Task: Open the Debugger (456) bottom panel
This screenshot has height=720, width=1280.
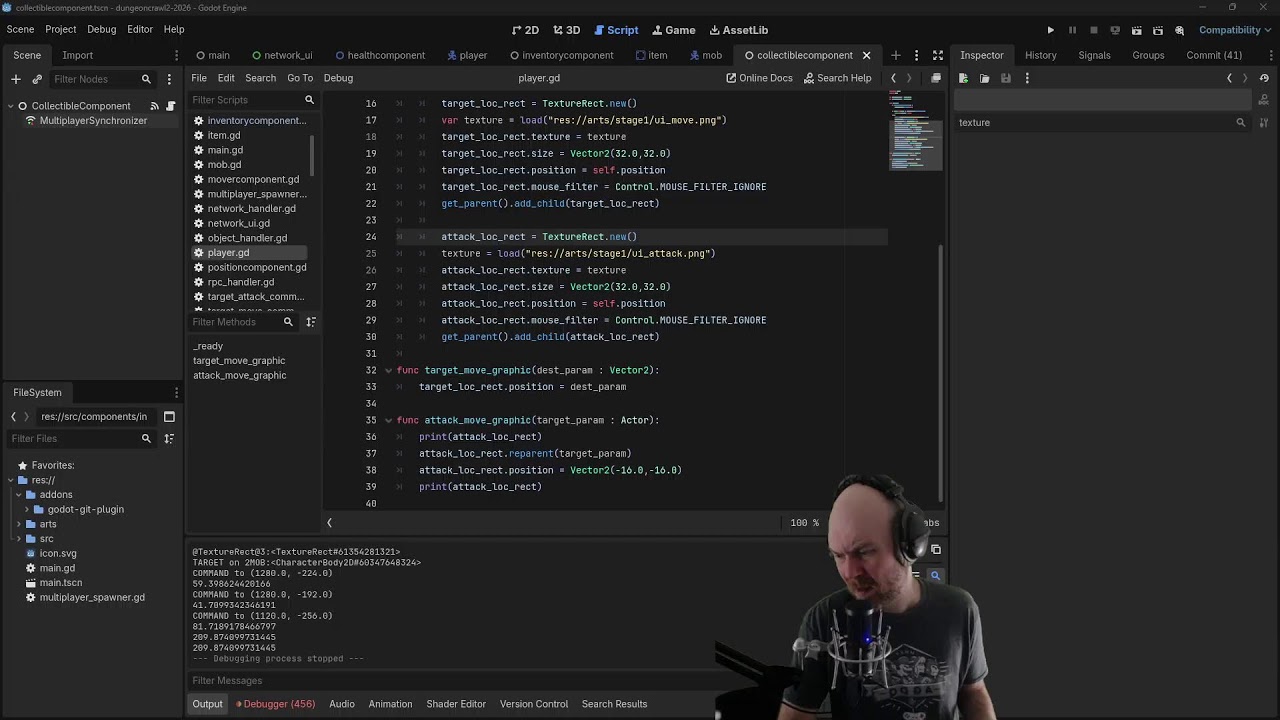Action: [x=275, y=704]
